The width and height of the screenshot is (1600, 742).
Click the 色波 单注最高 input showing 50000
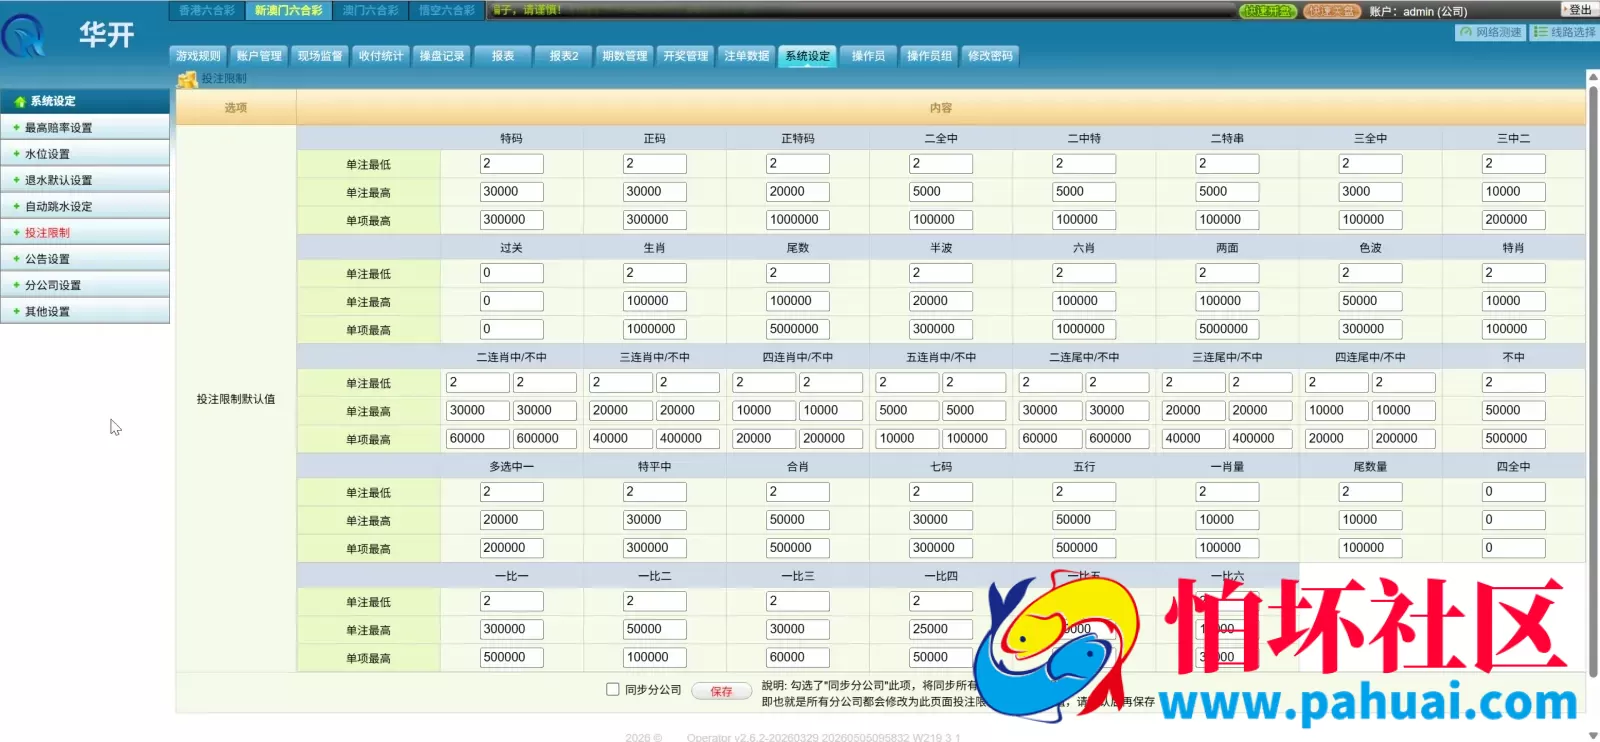click(x=1371, y=301)
